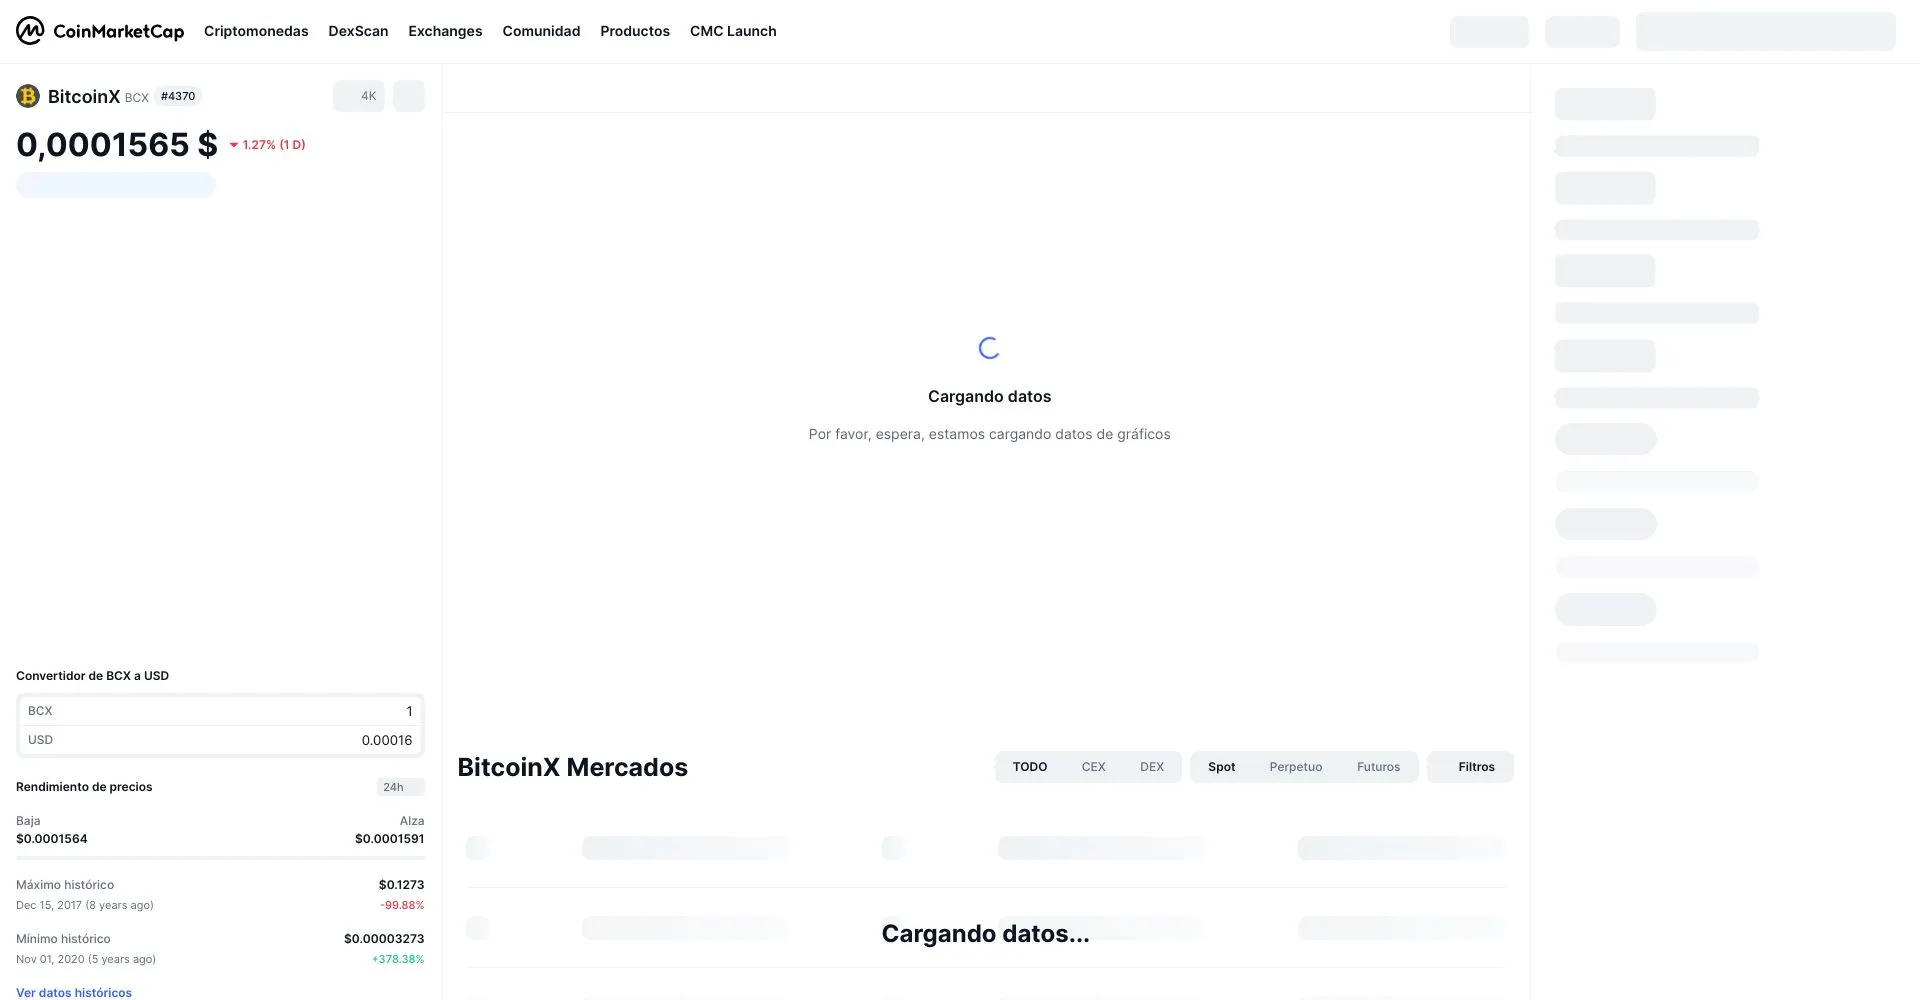Click the Cargando datos... table overlay text

point(985,934)
